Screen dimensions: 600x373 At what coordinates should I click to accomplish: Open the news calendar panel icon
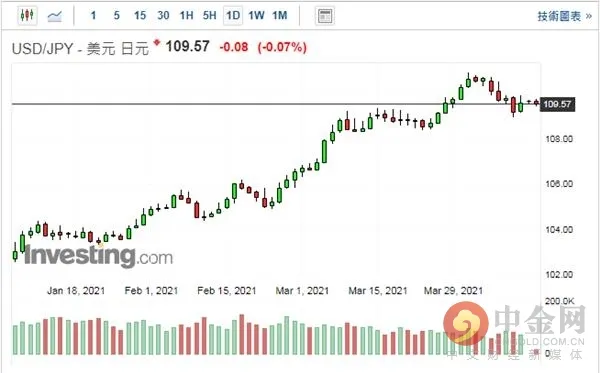click(x=324, y=16)
